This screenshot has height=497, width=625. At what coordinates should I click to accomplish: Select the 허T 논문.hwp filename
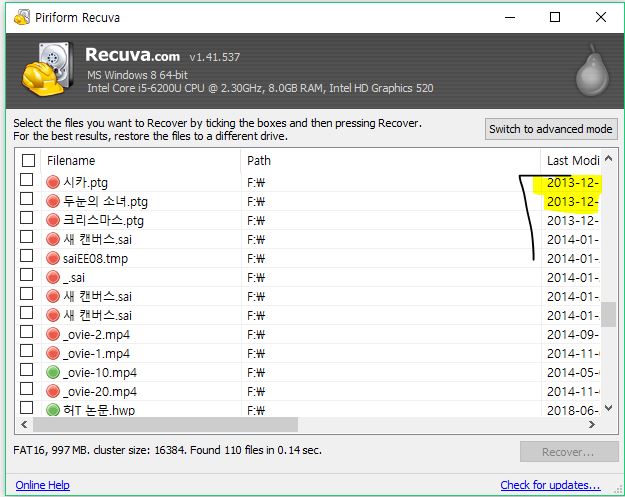pos(99,410)
